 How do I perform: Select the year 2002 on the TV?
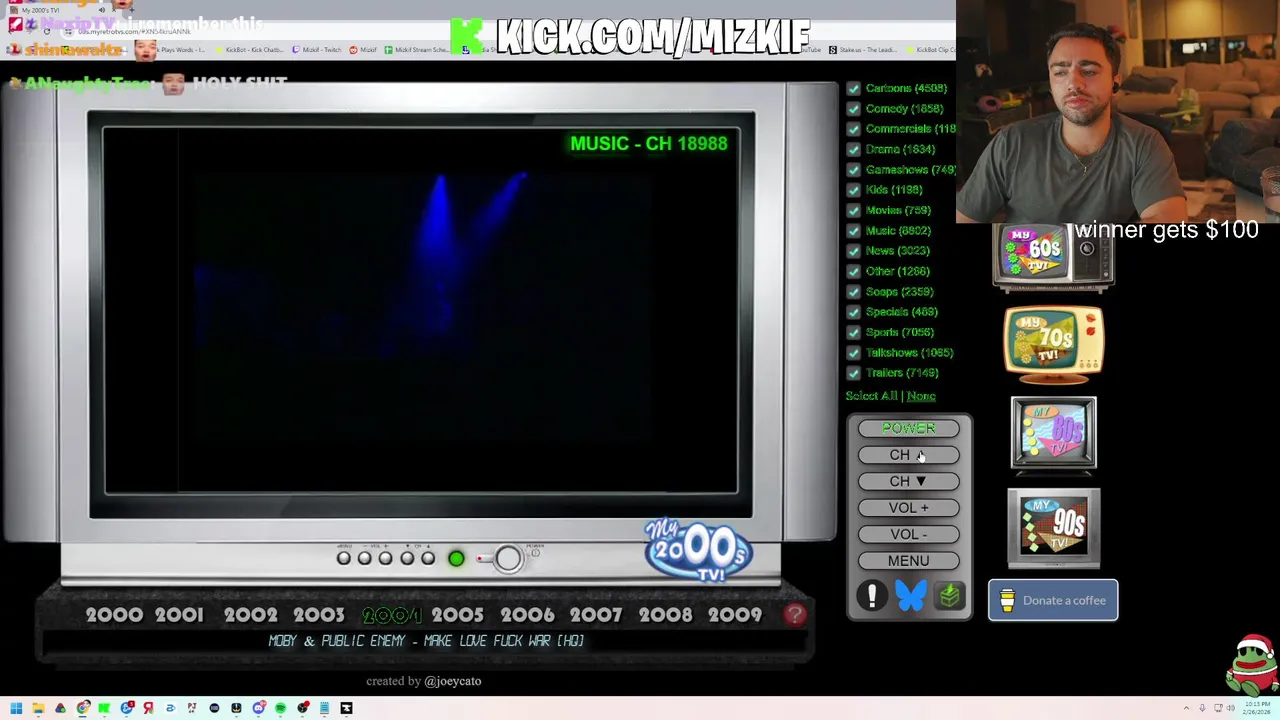(250, 615)
